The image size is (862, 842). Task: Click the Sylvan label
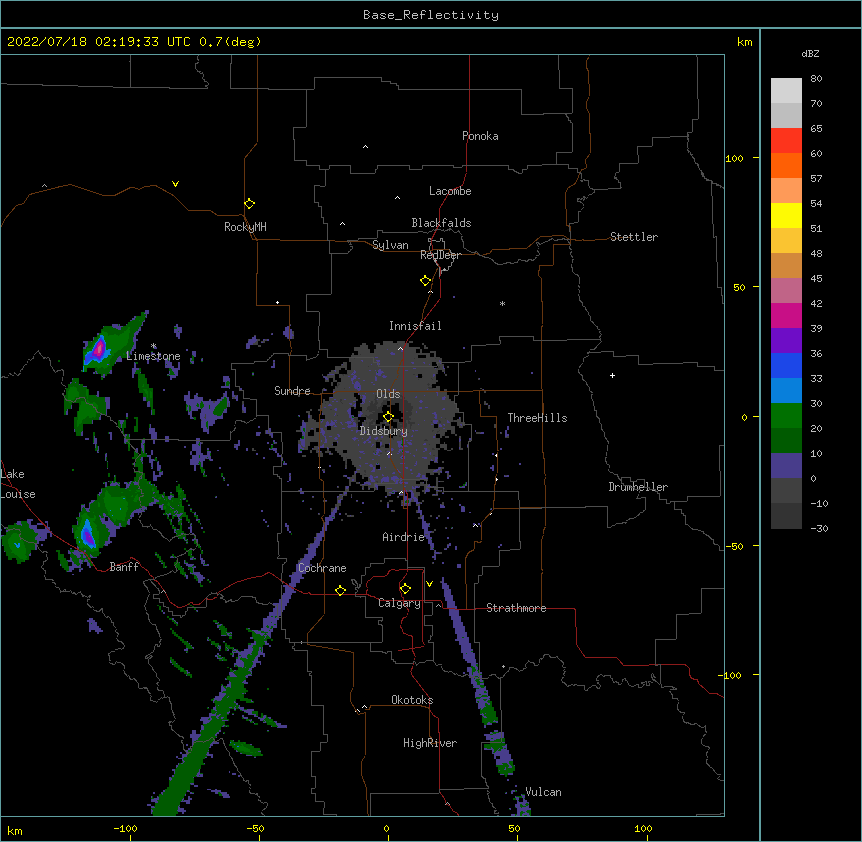[390, 245]
